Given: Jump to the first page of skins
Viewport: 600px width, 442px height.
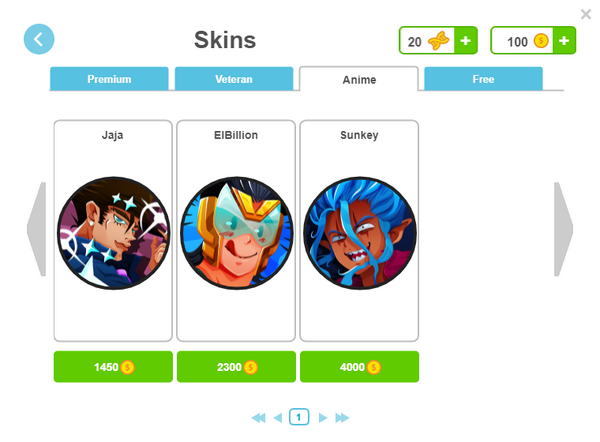Looking at the screenshot, I should click(x=258, y=418).
